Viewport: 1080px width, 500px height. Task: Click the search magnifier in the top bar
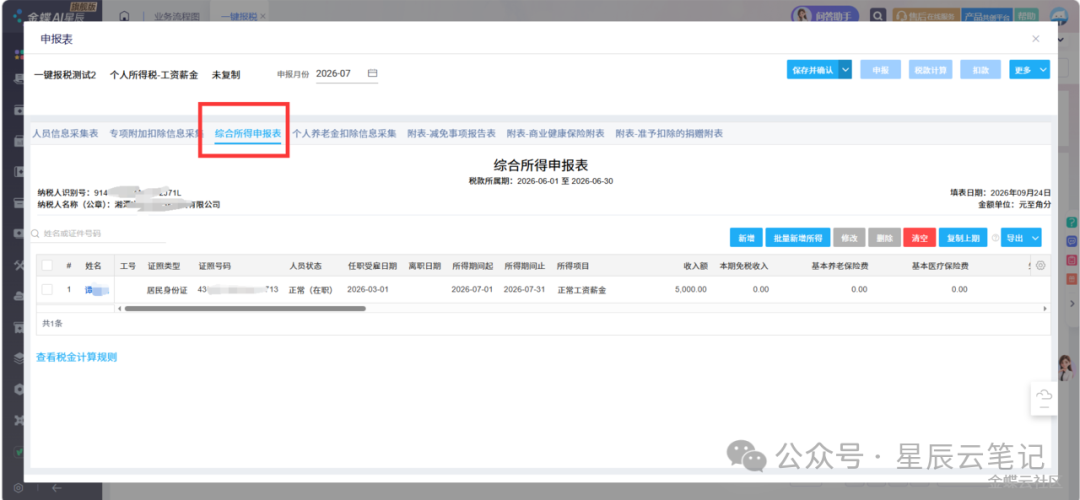pos(877,16)
